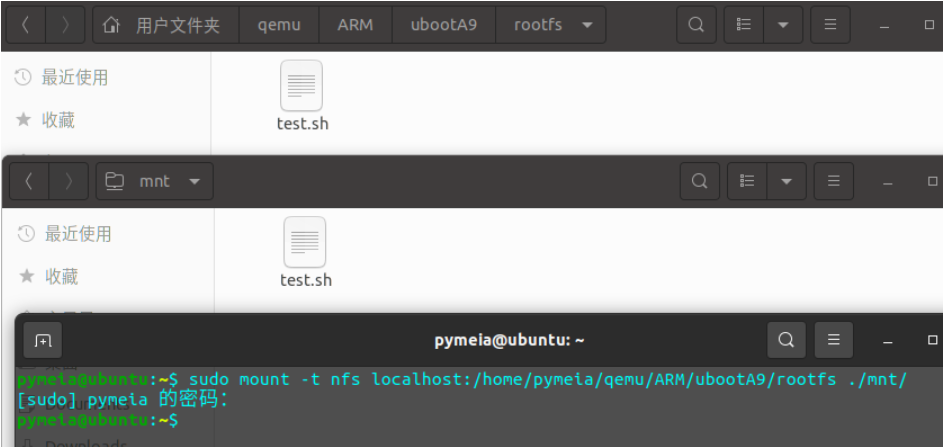Viewport: 945px width, 447px height.
Task: Select the ubootA9 breadcrumb segment
Action: coord(444,25)
